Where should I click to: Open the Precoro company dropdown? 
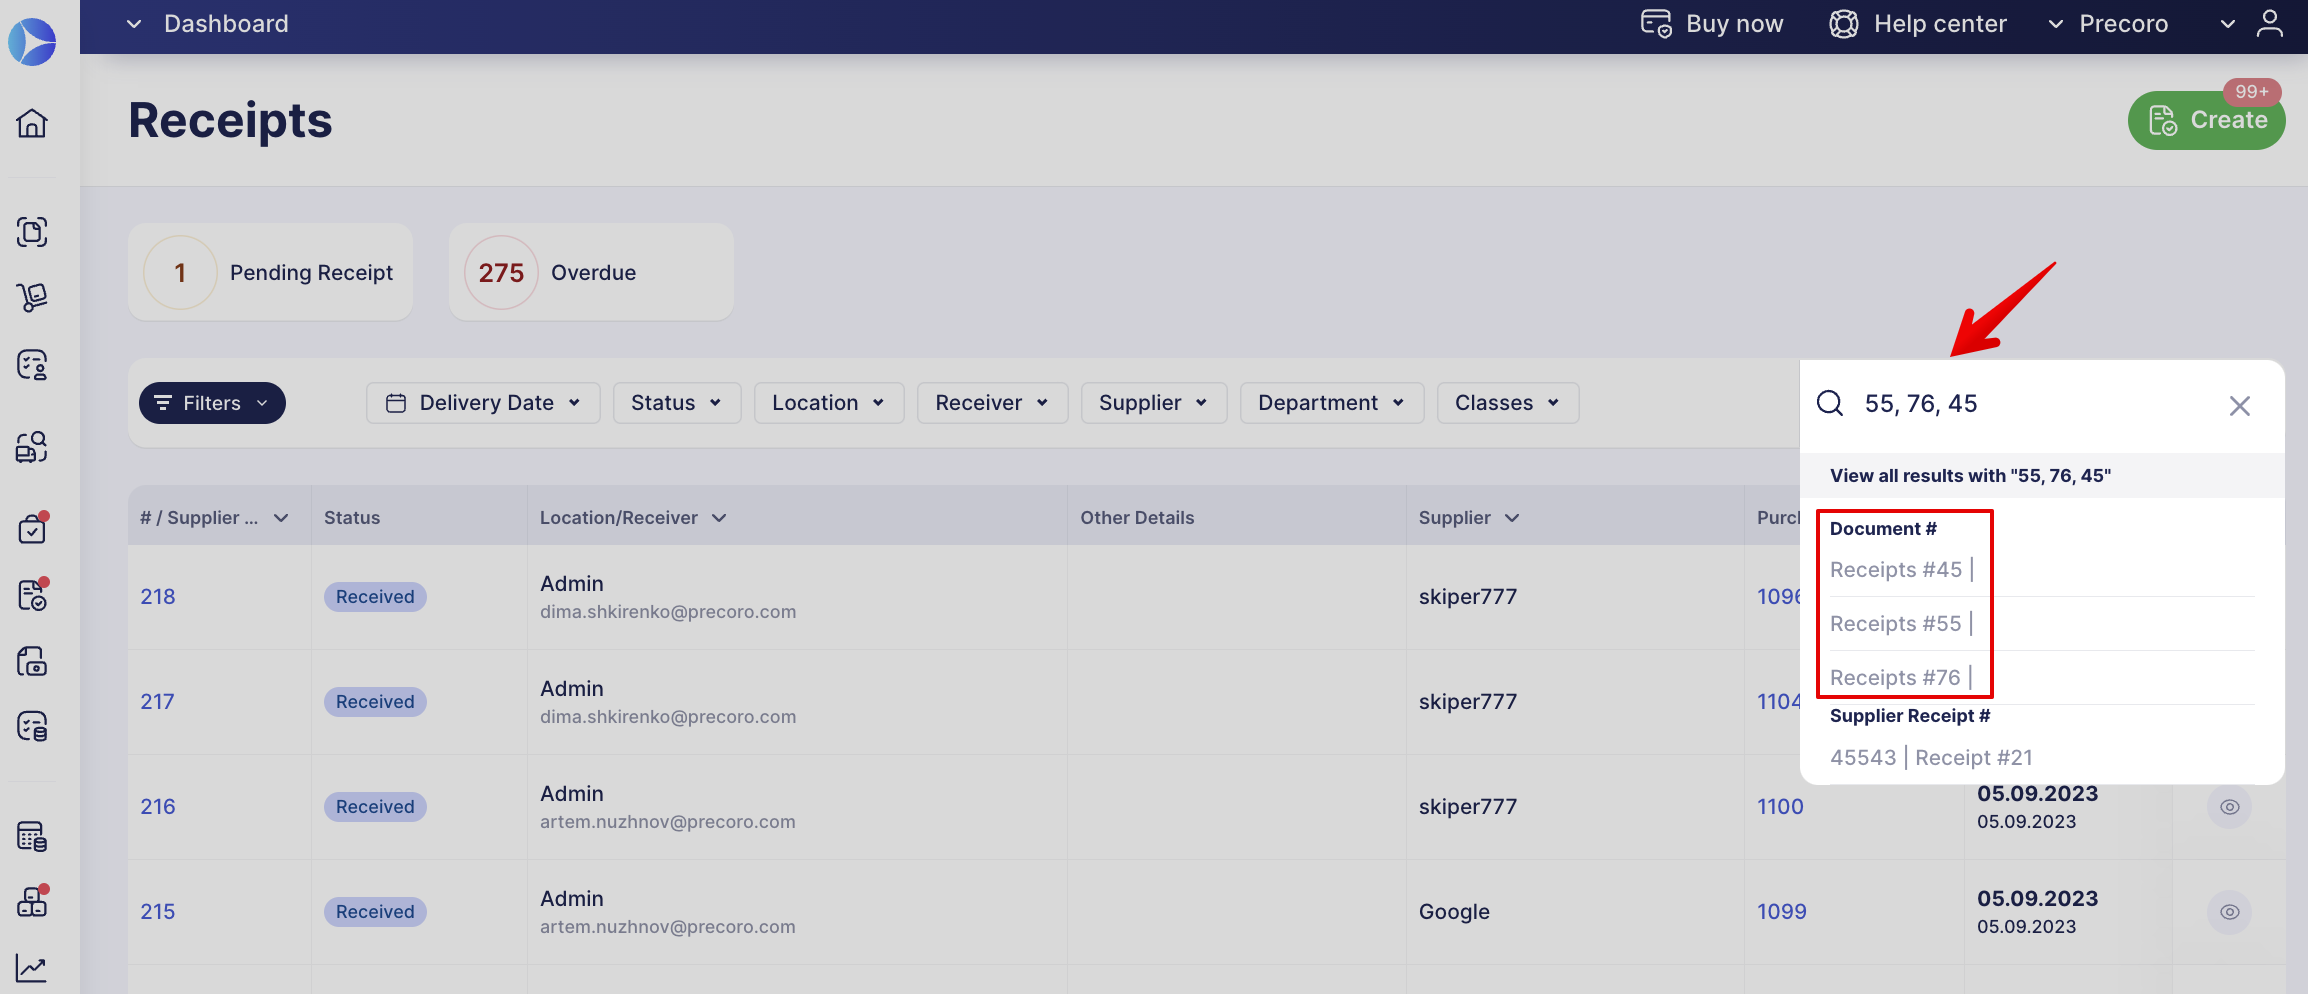point(2108,24)
